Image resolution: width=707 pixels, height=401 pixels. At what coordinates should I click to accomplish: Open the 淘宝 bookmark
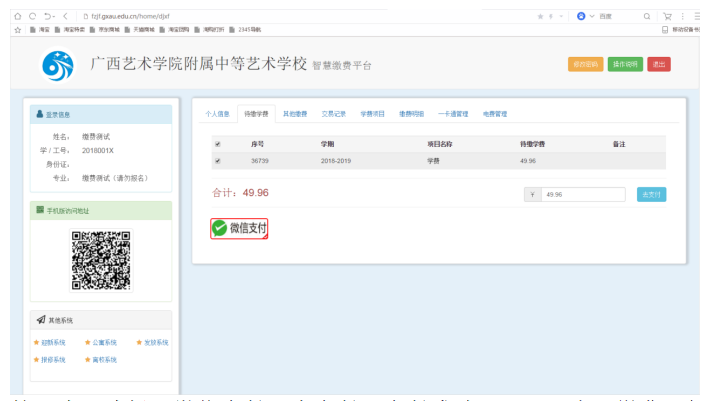tap(40, 30)
